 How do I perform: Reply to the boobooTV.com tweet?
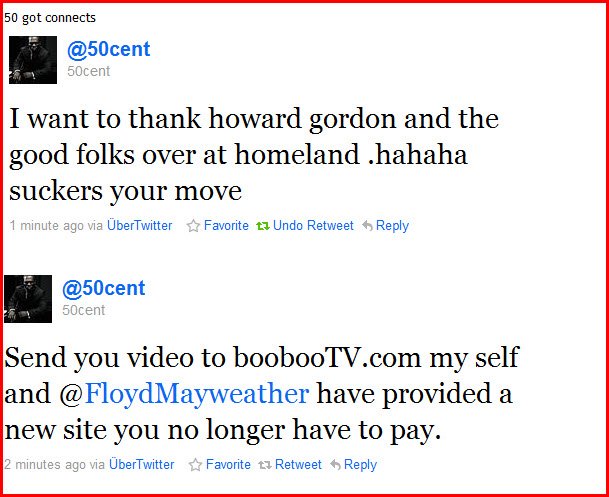click(x=360, y=465)
